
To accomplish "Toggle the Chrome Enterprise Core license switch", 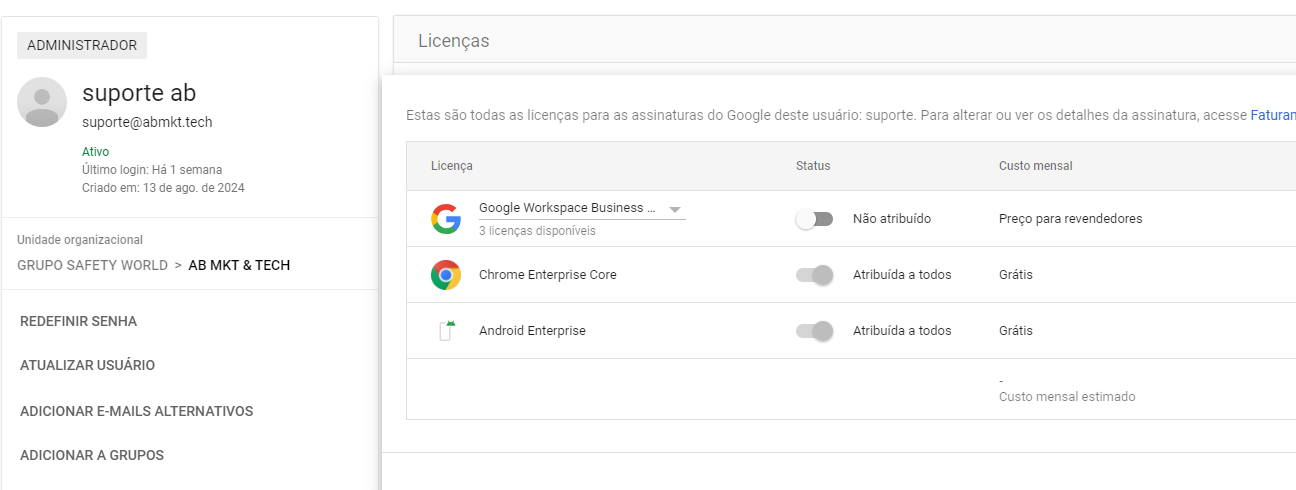I will [x=814, y=275].
